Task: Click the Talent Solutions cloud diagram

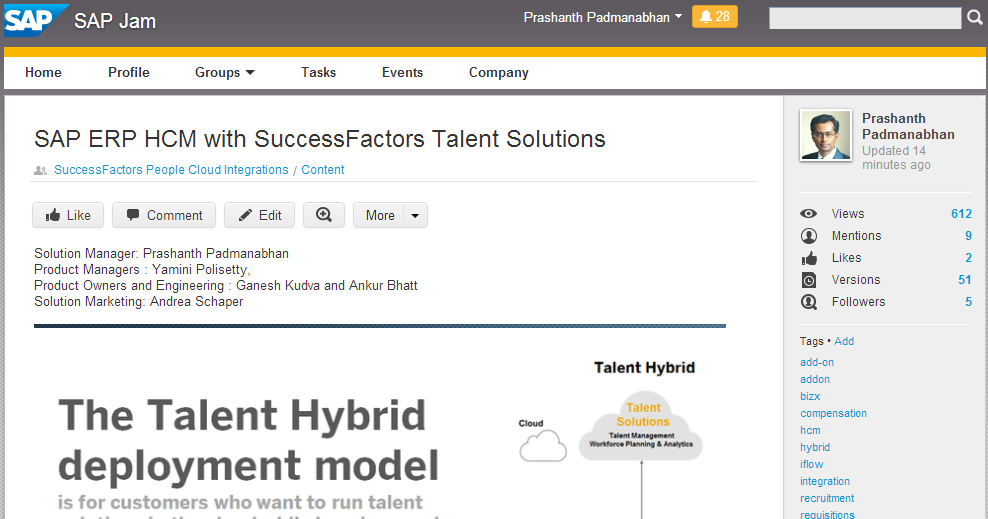Action: coord(641,428)
